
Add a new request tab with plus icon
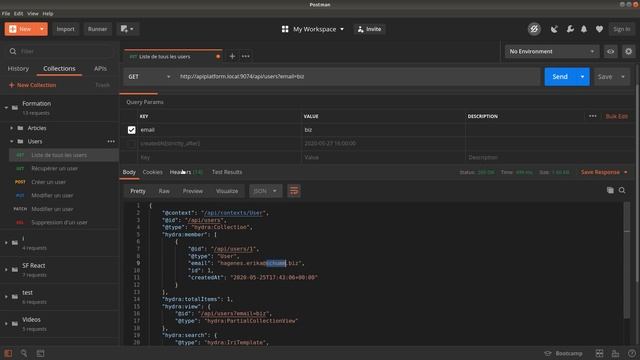coord(232,56)
